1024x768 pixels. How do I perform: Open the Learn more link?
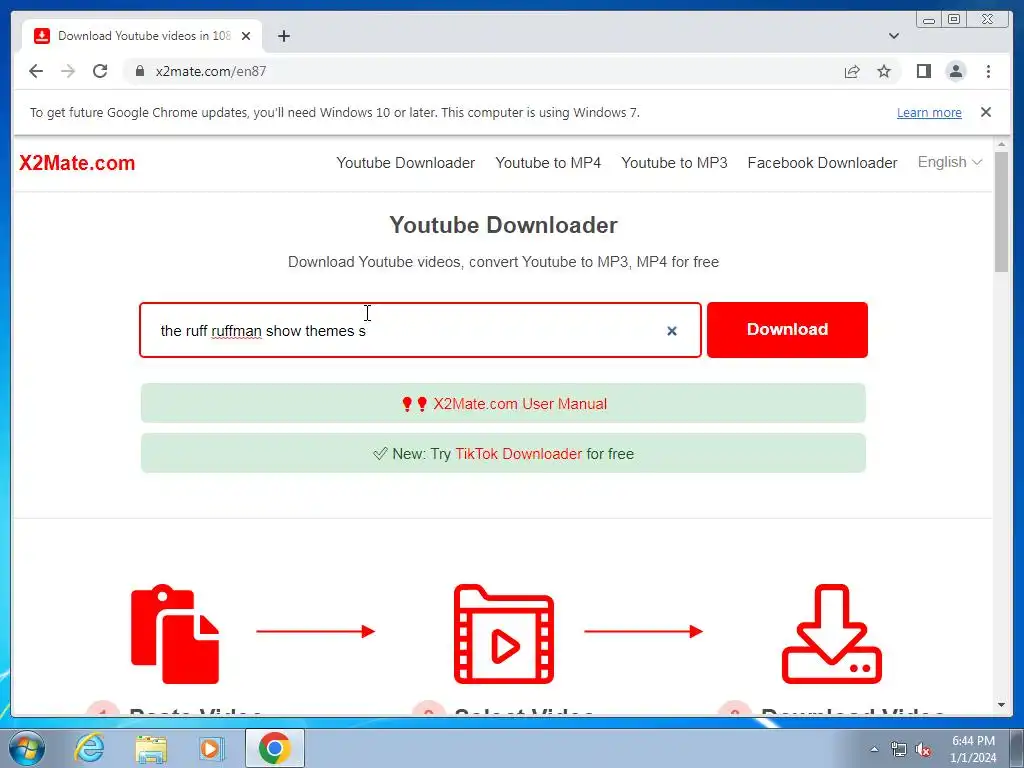click(929, 112)
